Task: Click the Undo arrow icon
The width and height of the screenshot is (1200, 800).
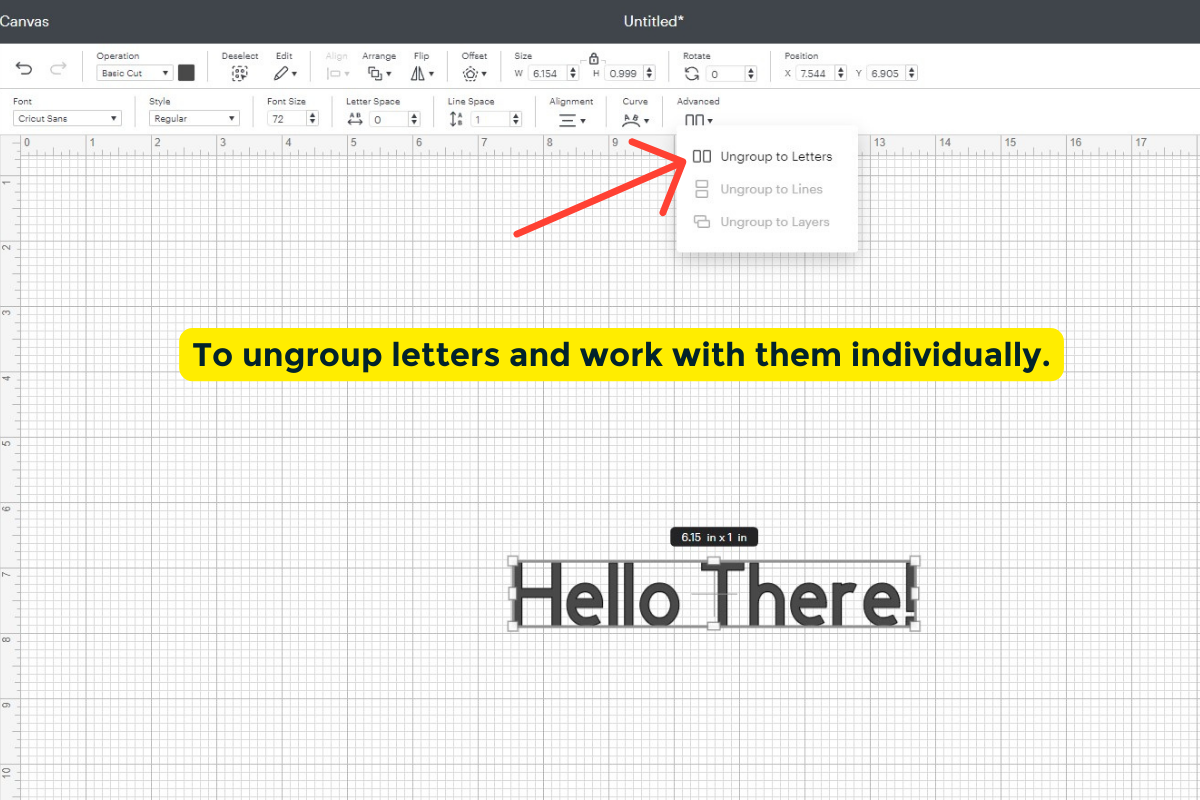Action: pyautogui.click(x=24, y=69)
